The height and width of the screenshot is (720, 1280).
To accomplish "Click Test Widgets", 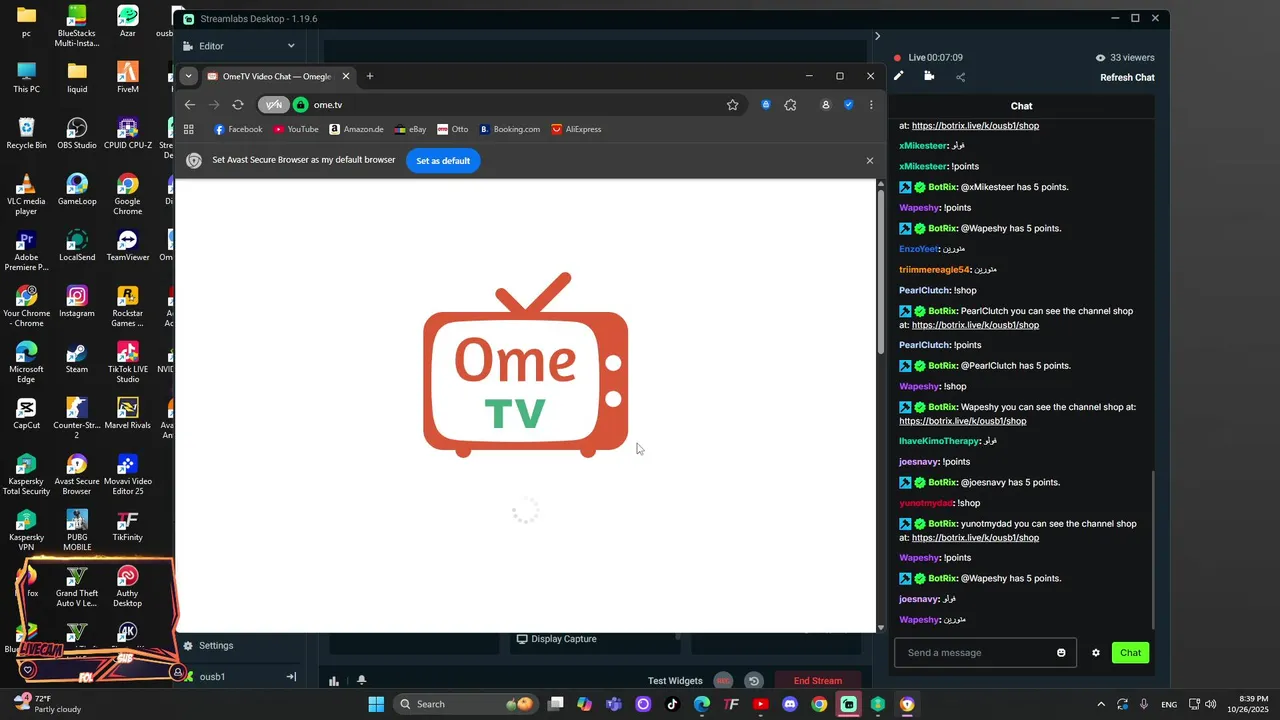I will pyautogui.click(x=675, y=681).
